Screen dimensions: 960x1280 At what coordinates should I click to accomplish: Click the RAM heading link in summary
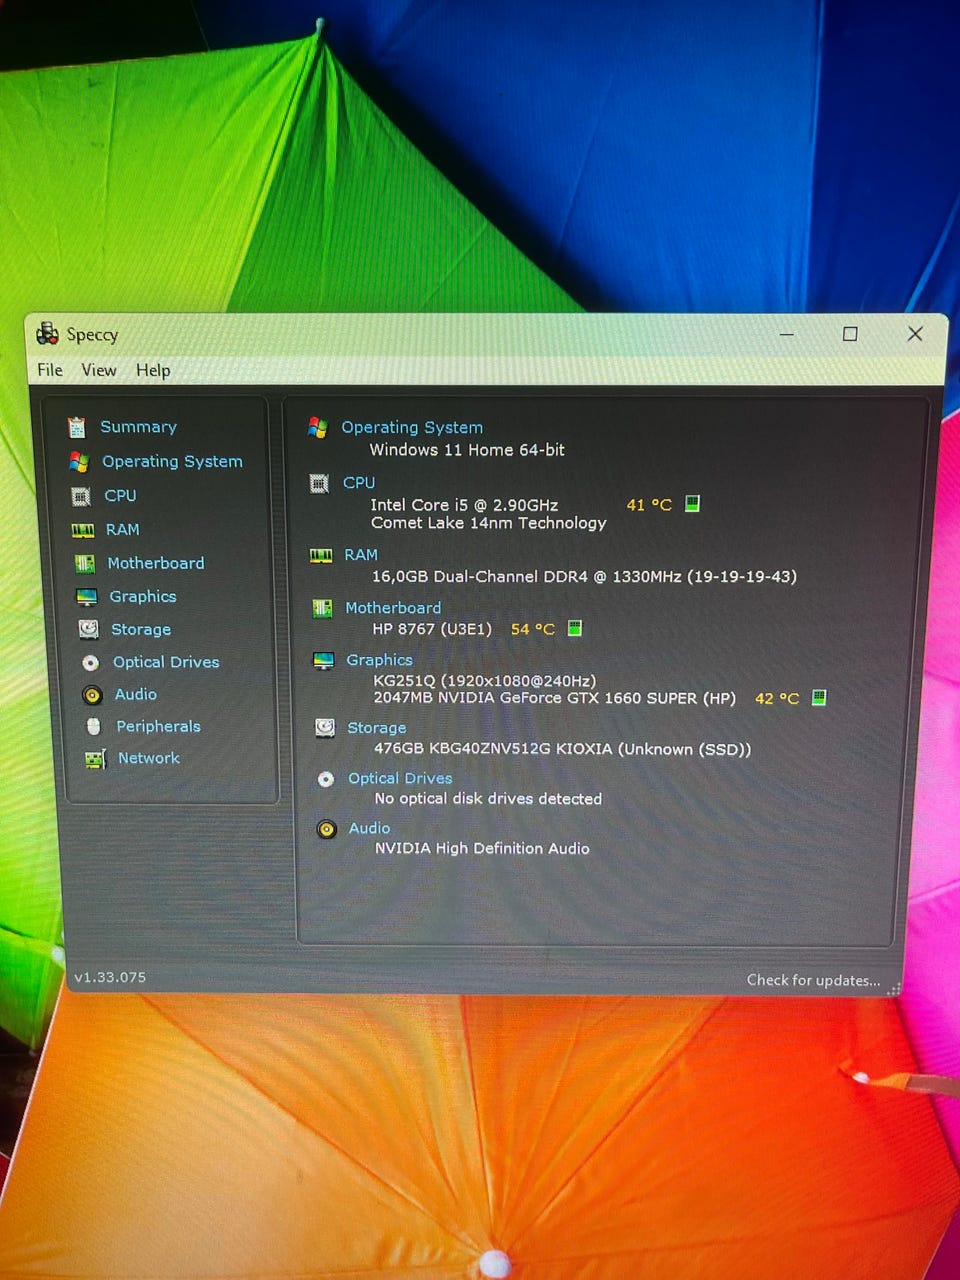click(361, 554)
